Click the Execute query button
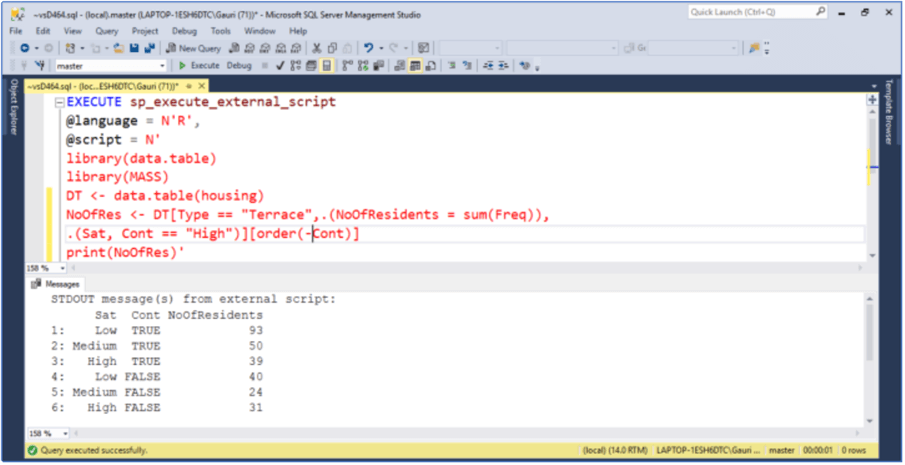The height and width of the screenshot is (465, 905). (x=198, y=66)
